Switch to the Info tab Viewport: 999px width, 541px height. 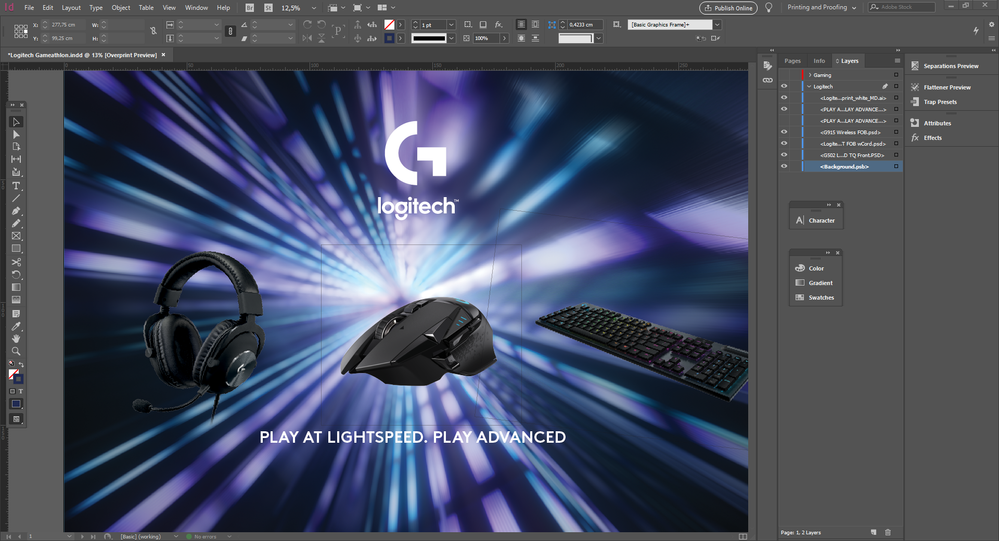tap(819, 61)
